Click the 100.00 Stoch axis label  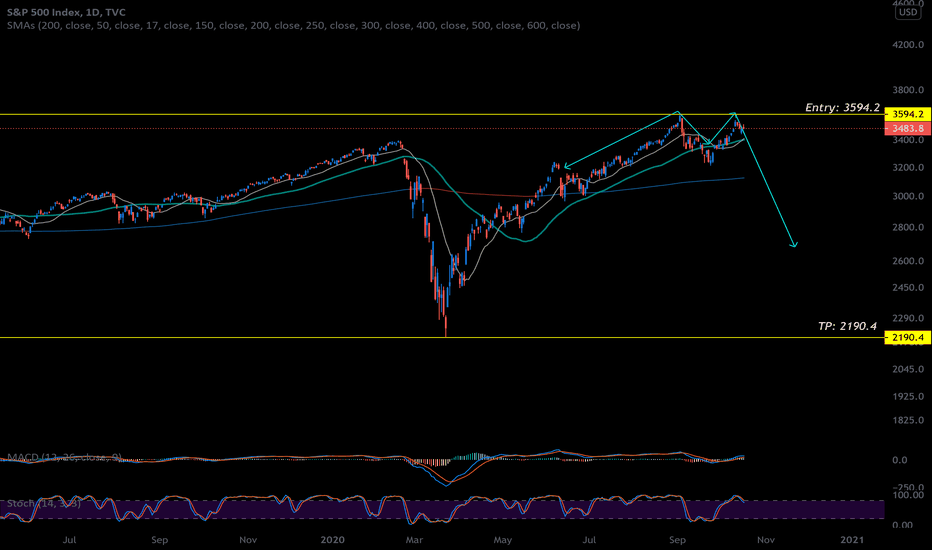pyautogui.click(x=908, y=495)
